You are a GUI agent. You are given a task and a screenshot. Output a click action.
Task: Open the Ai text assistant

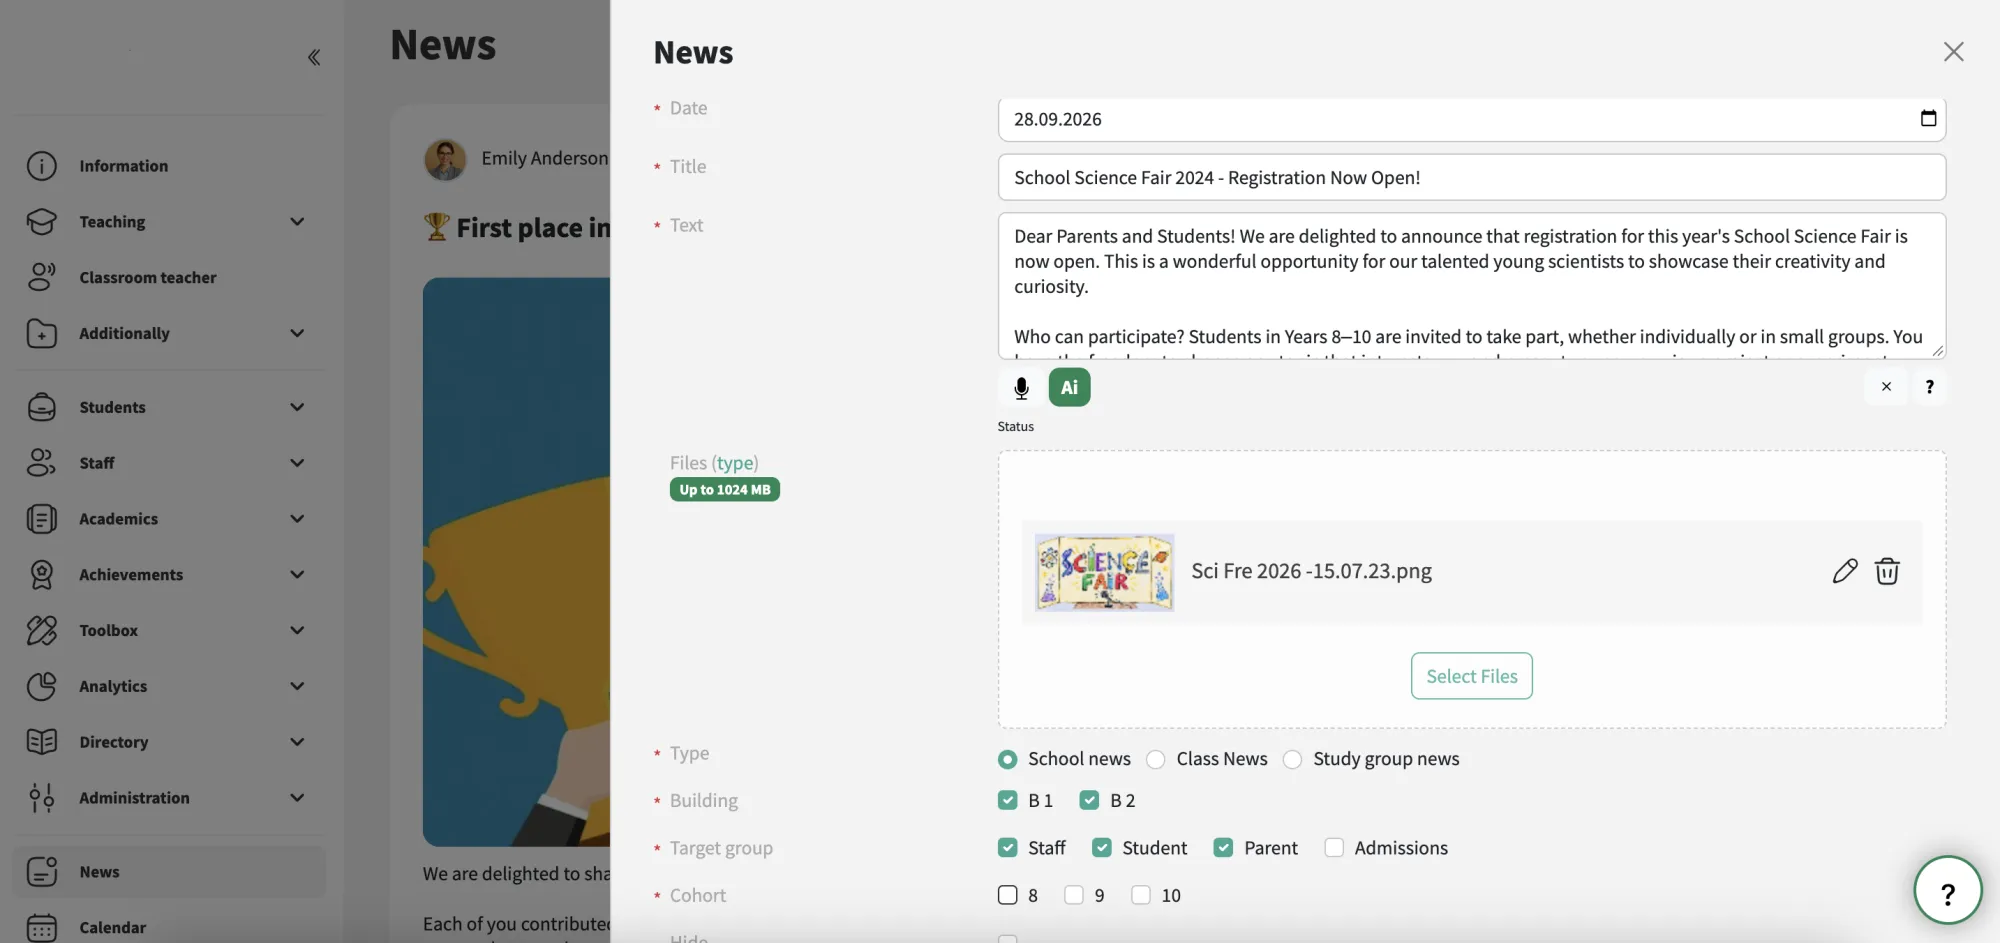(1069, 388)
